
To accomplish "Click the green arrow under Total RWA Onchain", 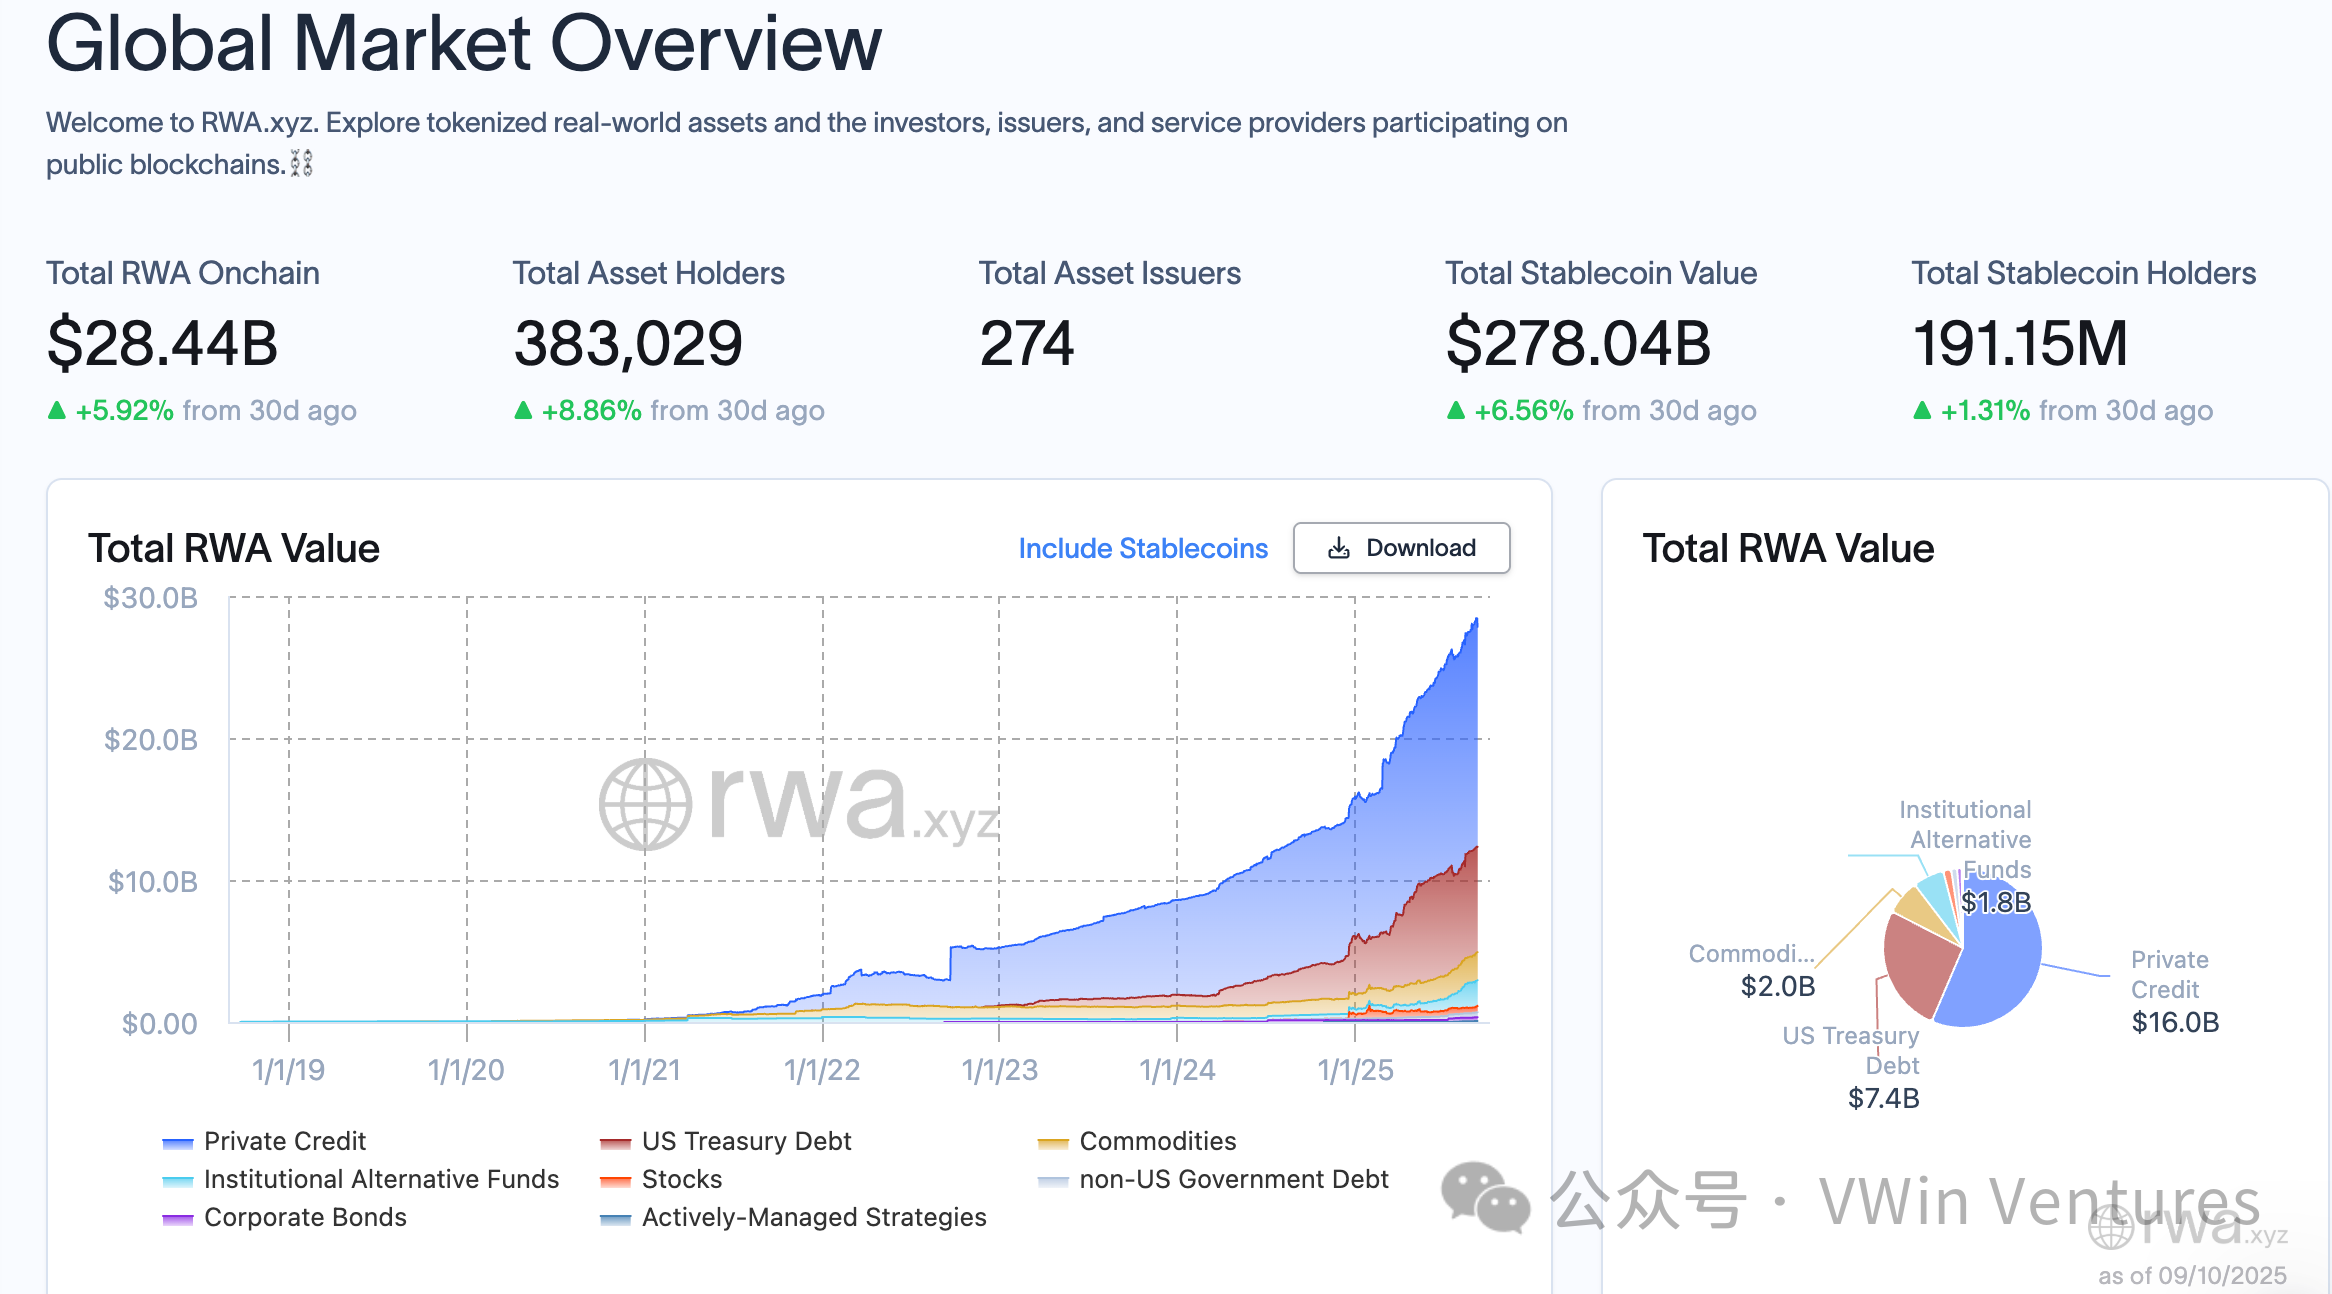I will (x=57, y=410).
